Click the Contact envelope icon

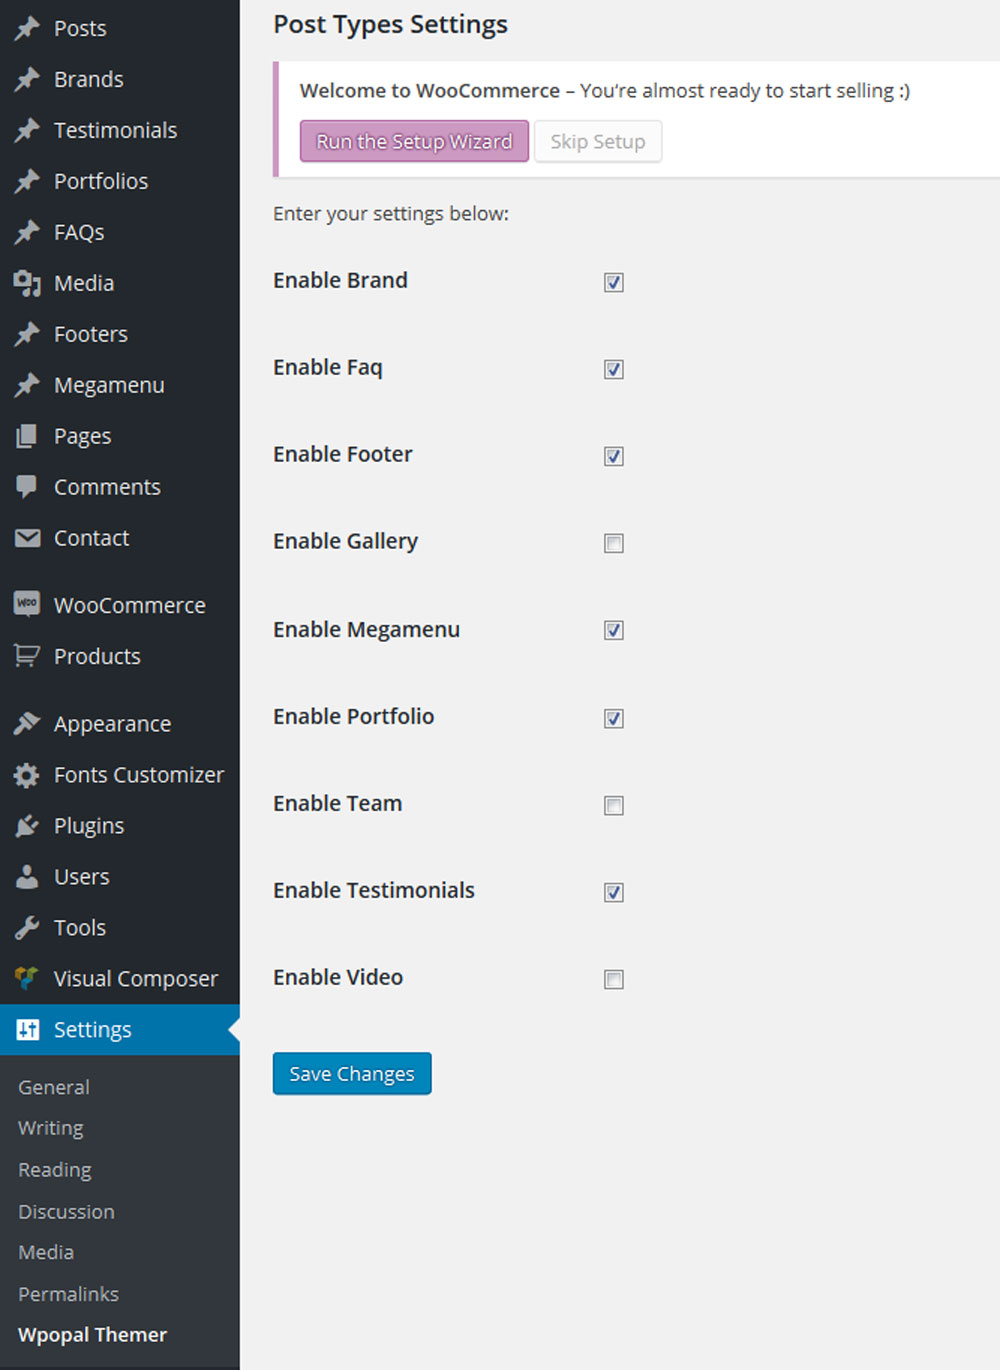[x=27, y=538]
